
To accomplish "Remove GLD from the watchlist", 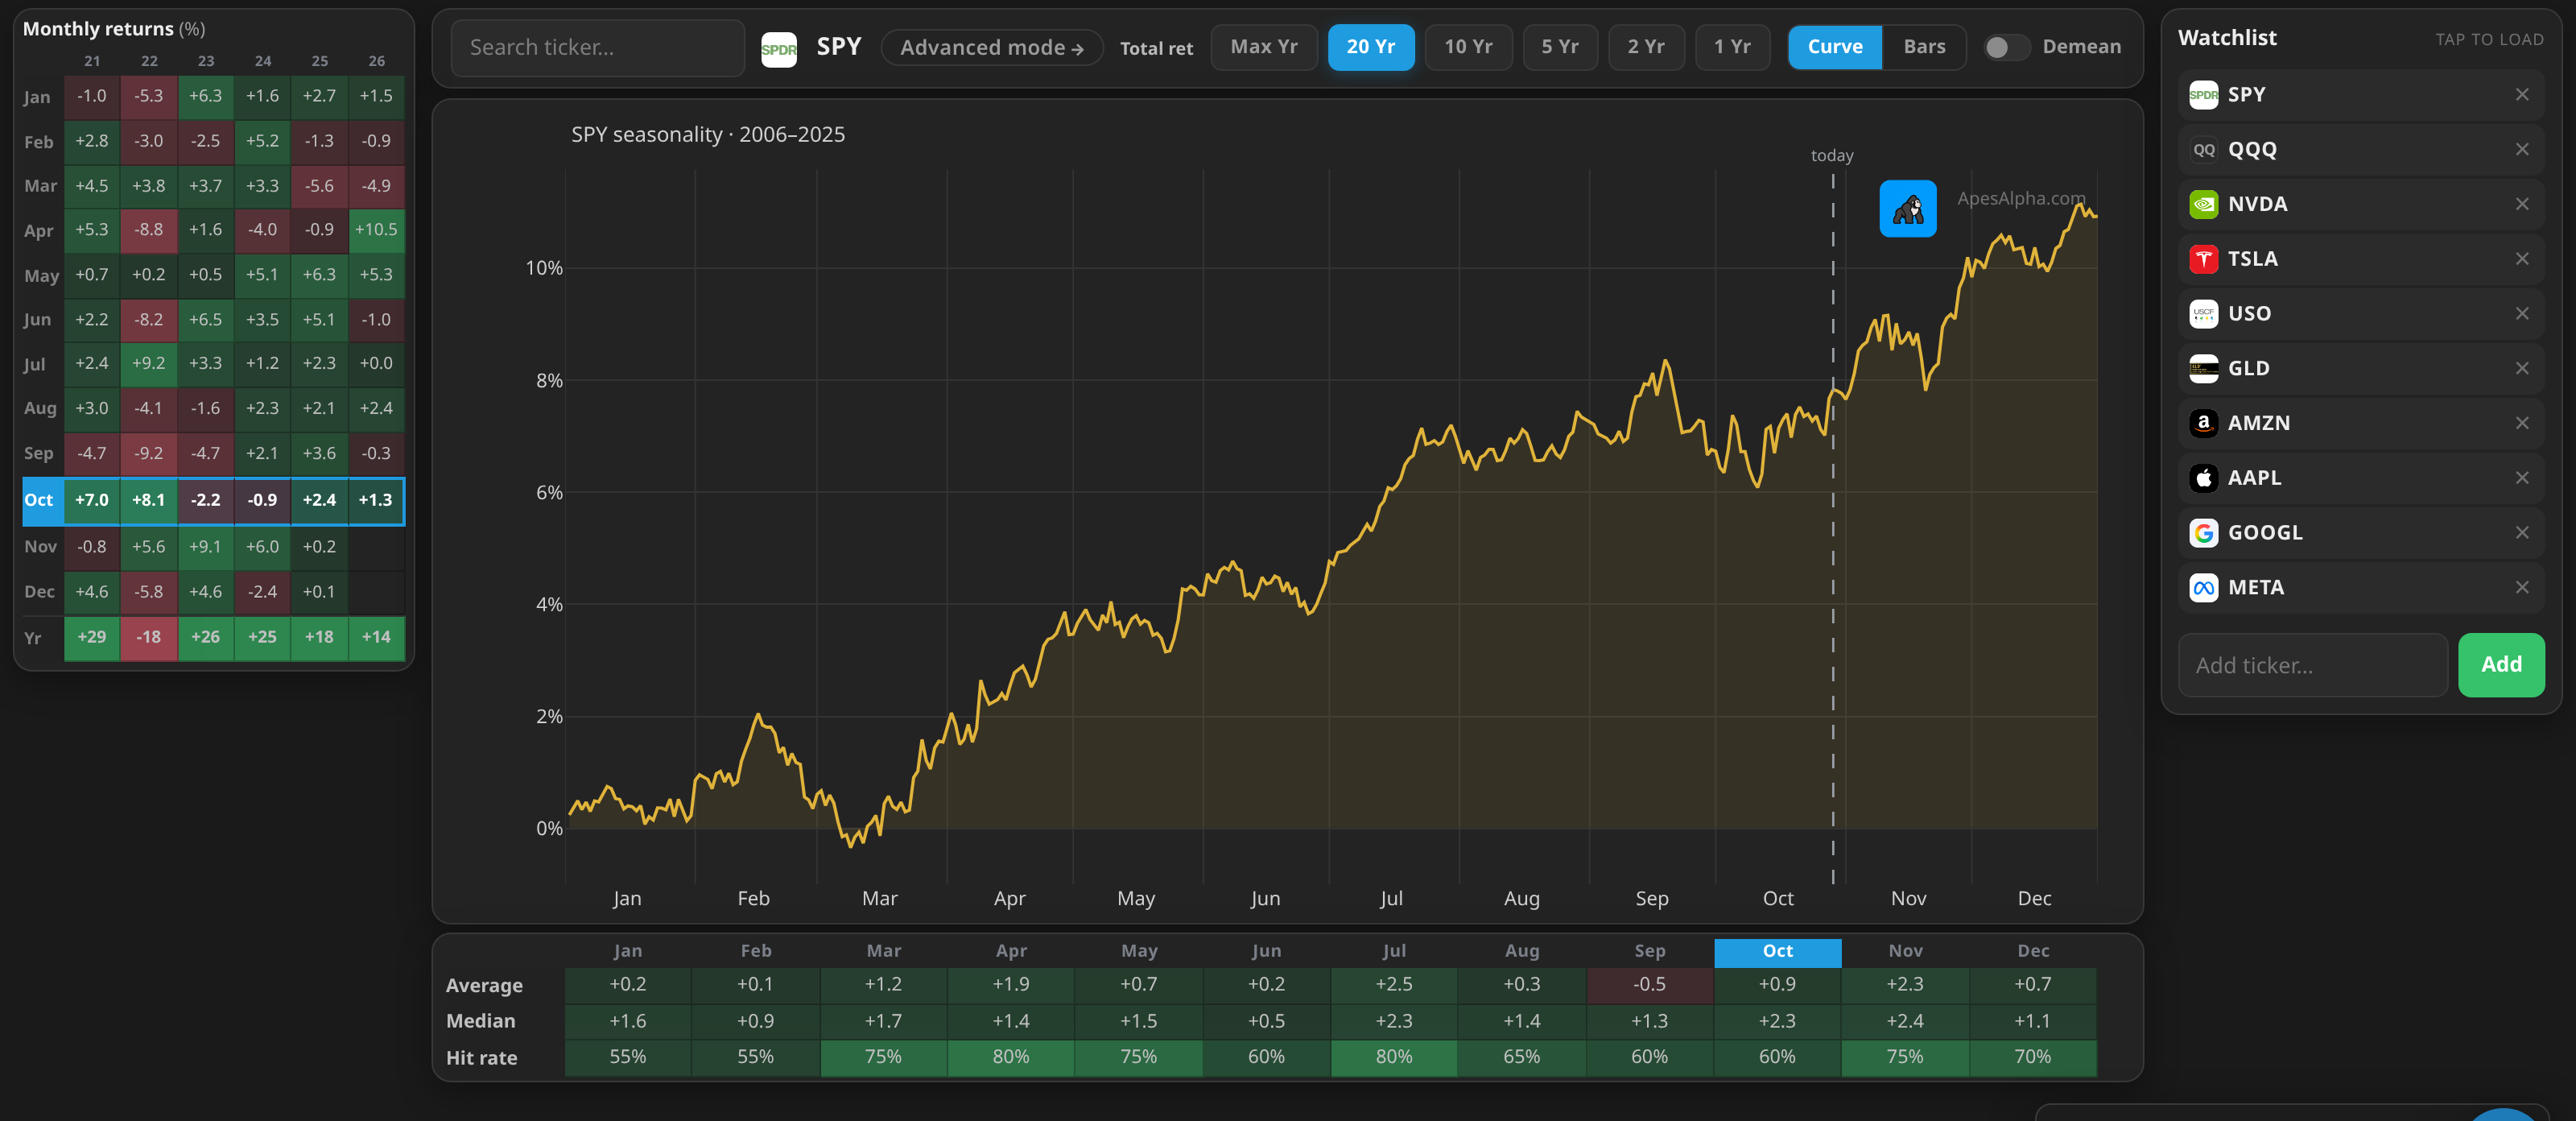I will [x=2521, y=369].
